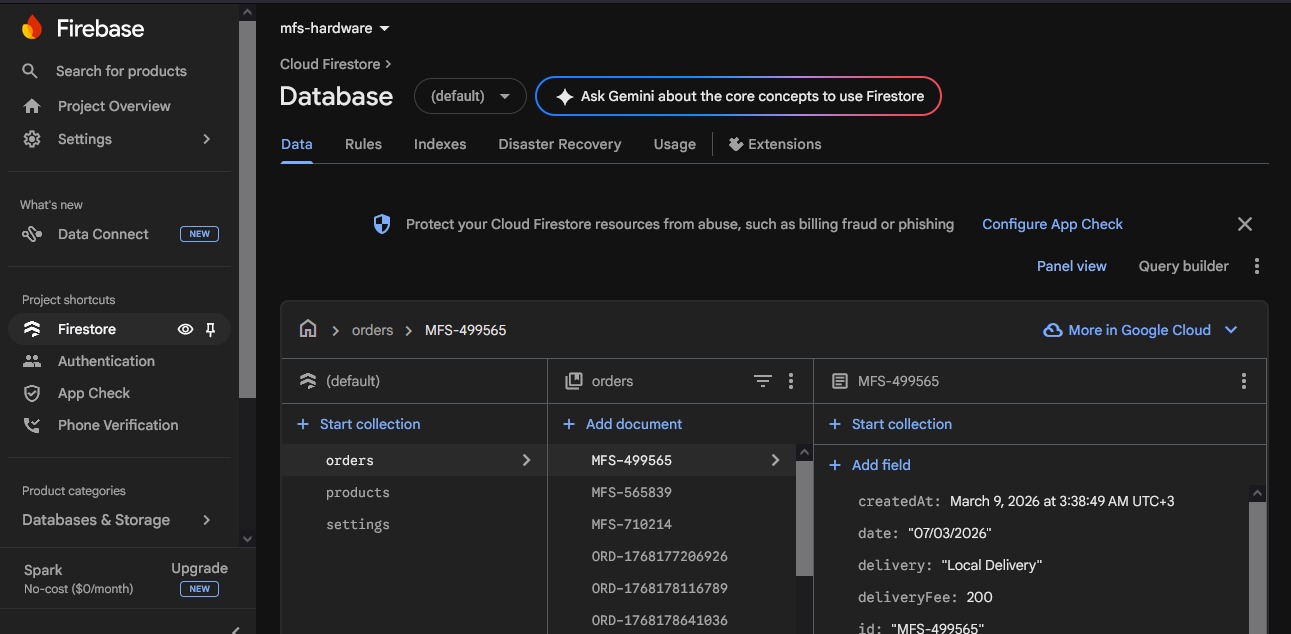Toggle the eye icon next to Firestore
The height and width of the screenshot is (634, 1291).
pos(185,329)
